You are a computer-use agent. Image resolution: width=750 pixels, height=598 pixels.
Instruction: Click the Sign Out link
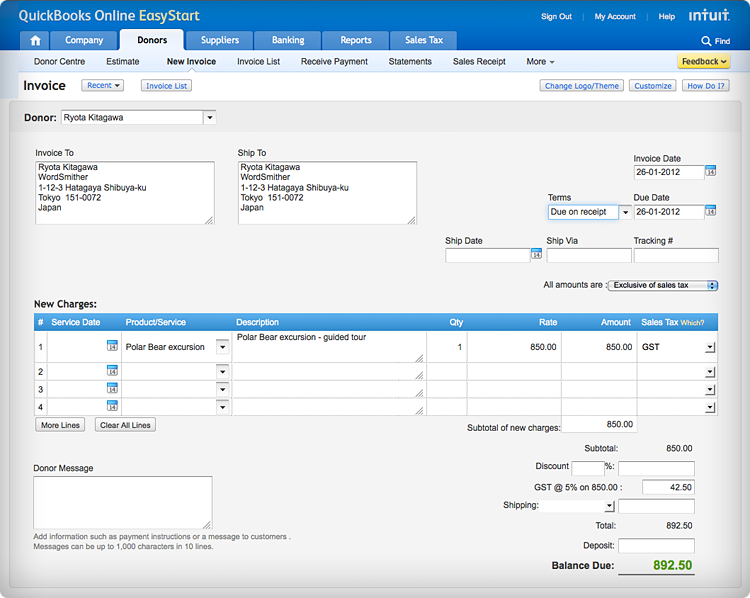[x=556, y=16]
